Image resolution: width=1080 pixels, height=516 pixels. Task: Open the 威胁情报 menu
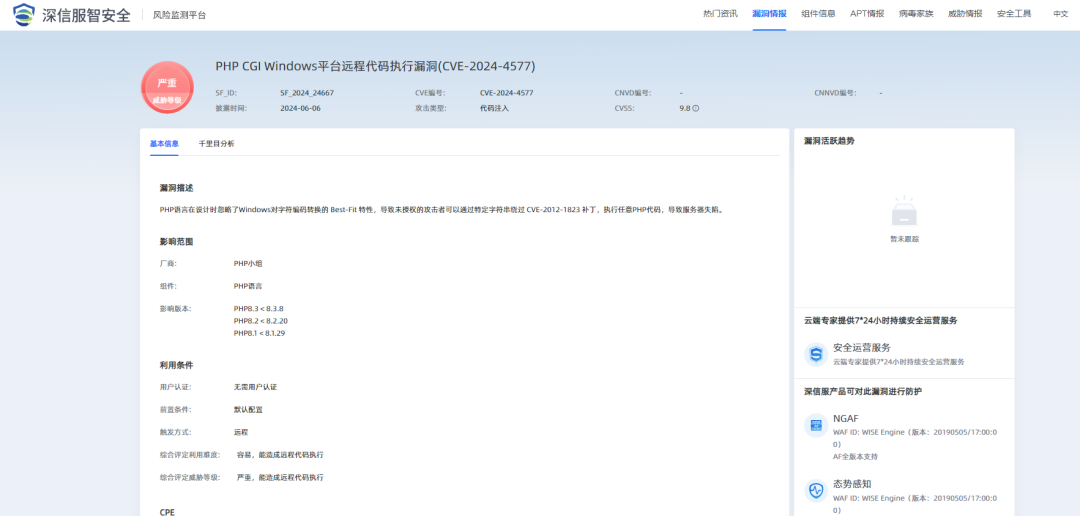965,14
